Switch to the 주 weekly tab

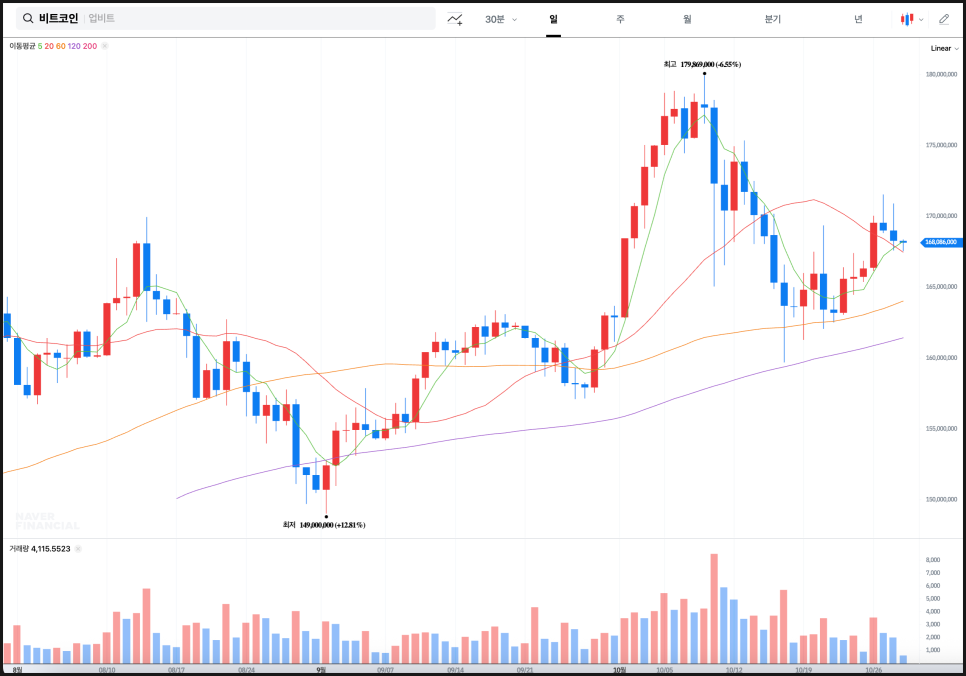pos(620,19)
